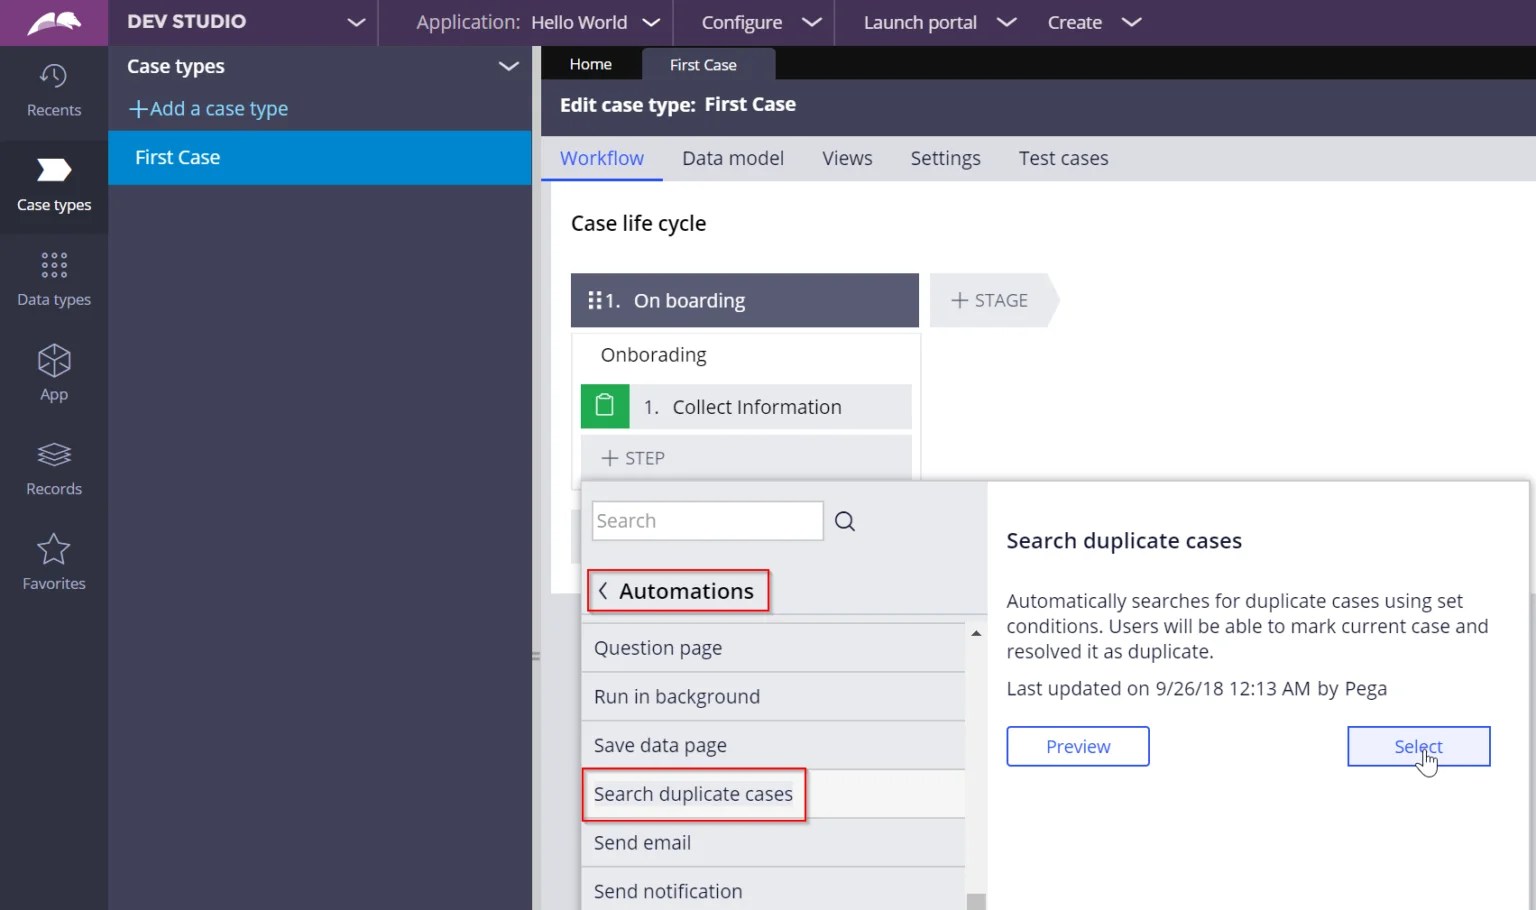
Task: Click the Case life cycle heading
Action: pyautogui.click(x=638, y=223)
